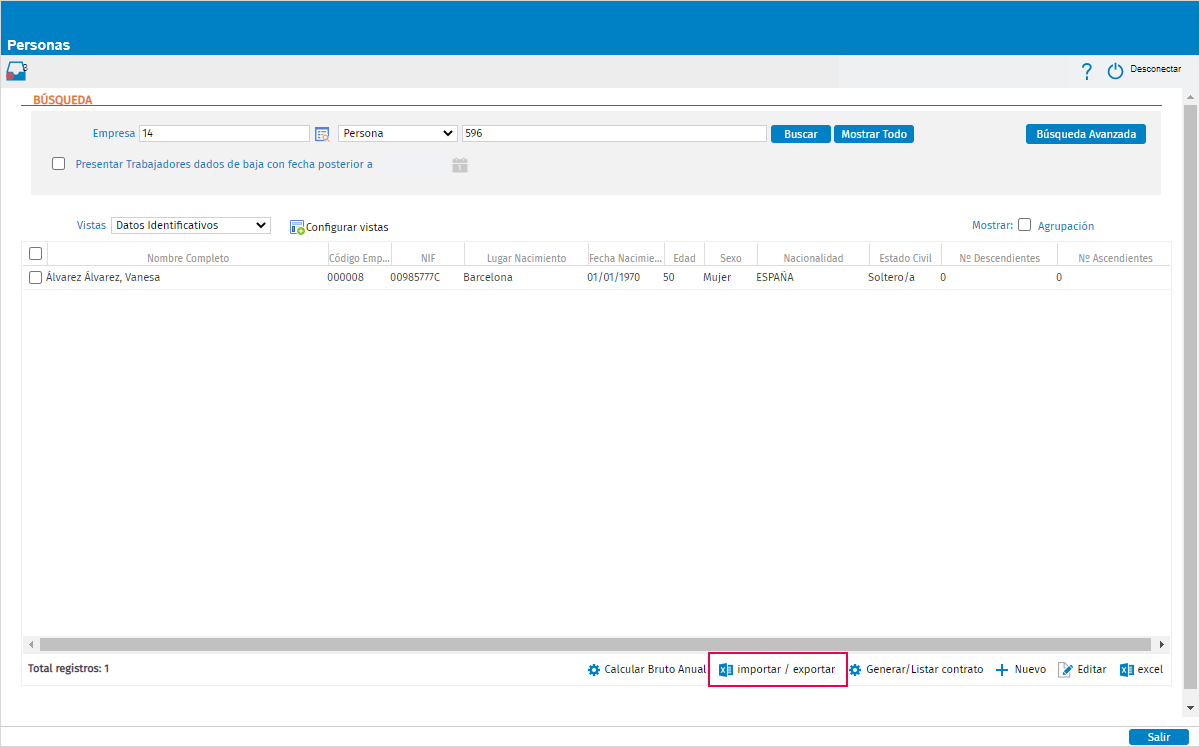Click the Calcular Bruto Anual gear icon
The height and width of the screenshot is (747, 1200).
594,670
